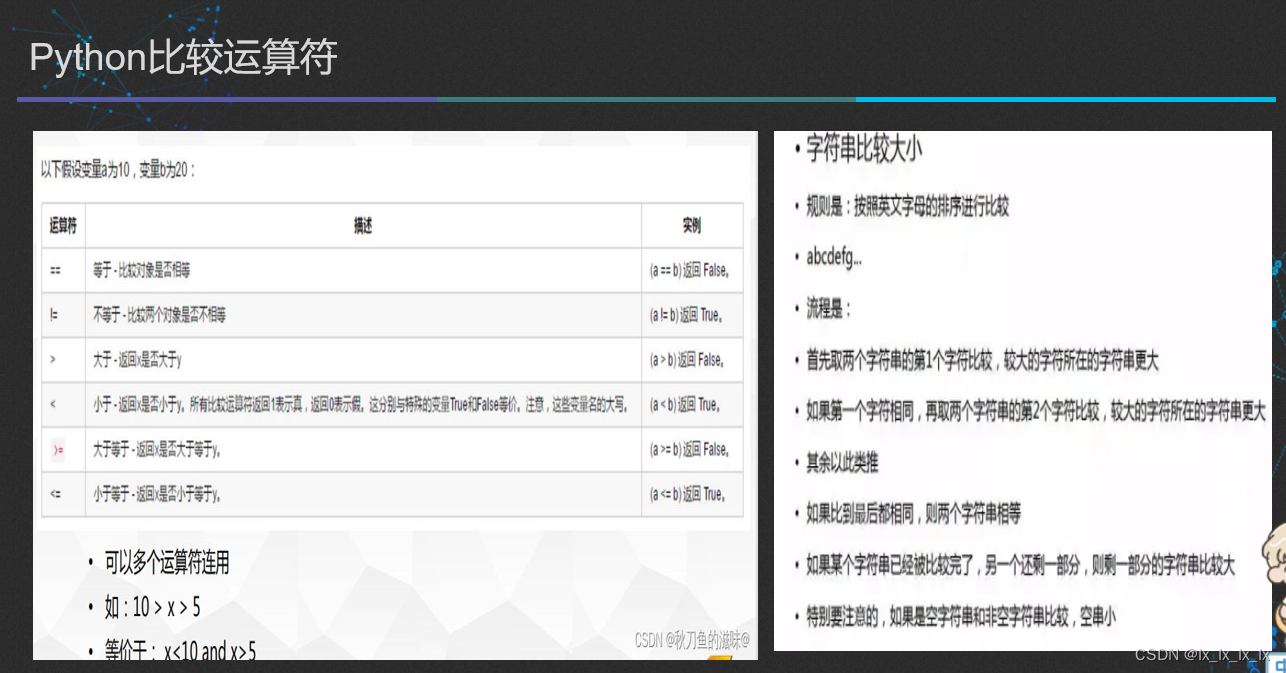The image size is (1286, 673).
Task: Click bullet "如果比到最后都相同，则两个字符串相等"
Action: (x=913, y=514)
